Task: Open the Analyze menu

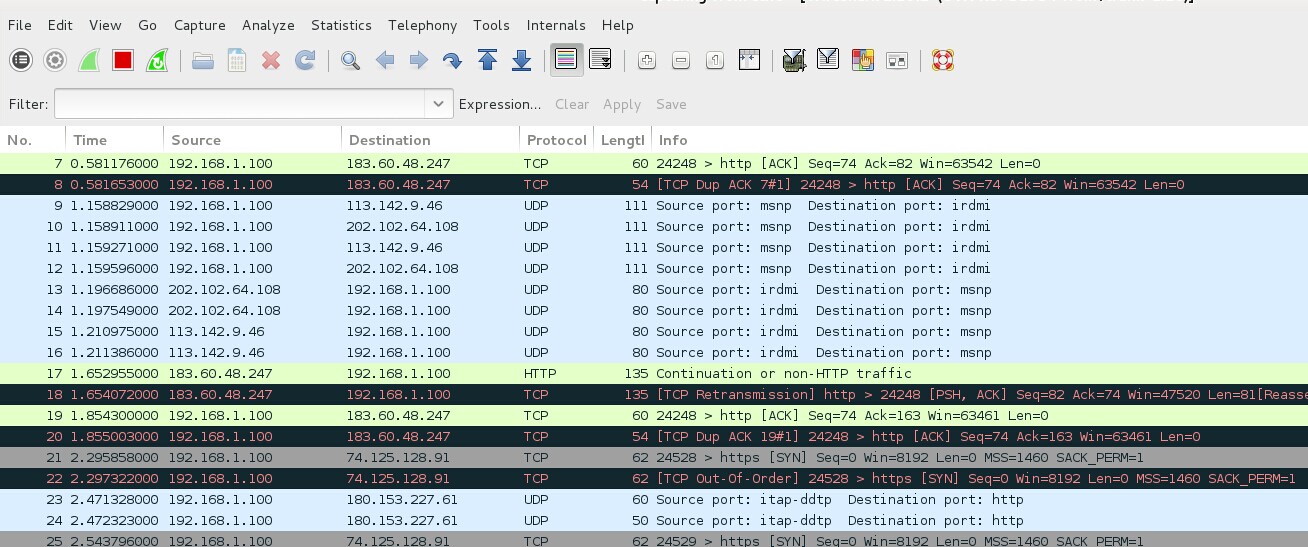Action: coord(268,25)
